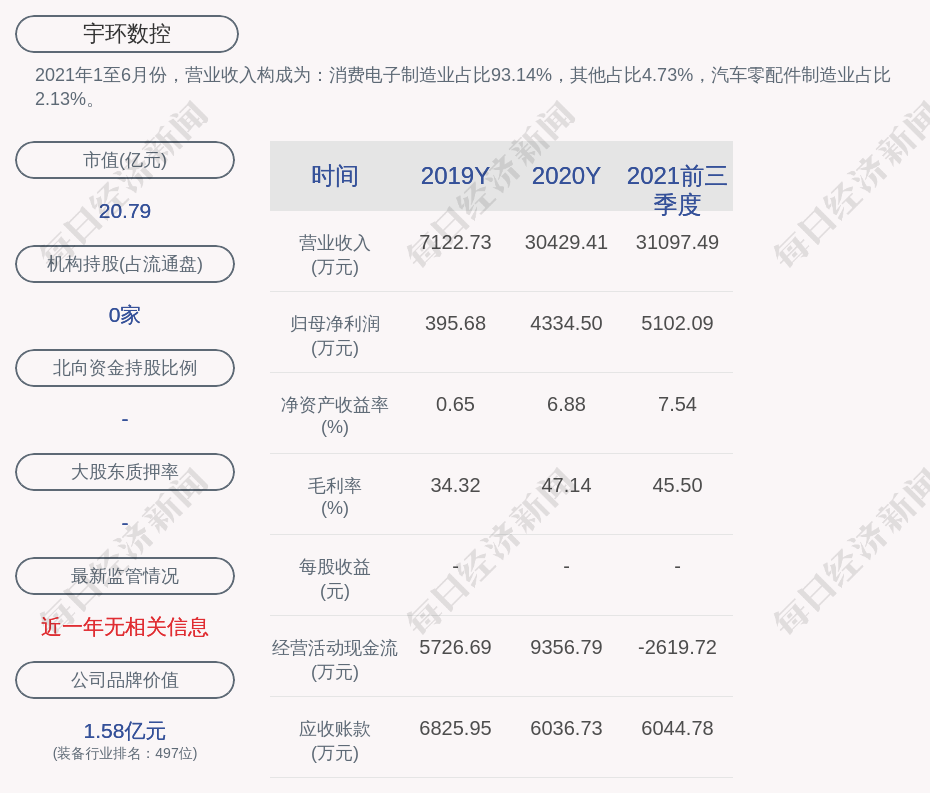
Task: Select gross margin value 45.50
Action: pos(677,485)
